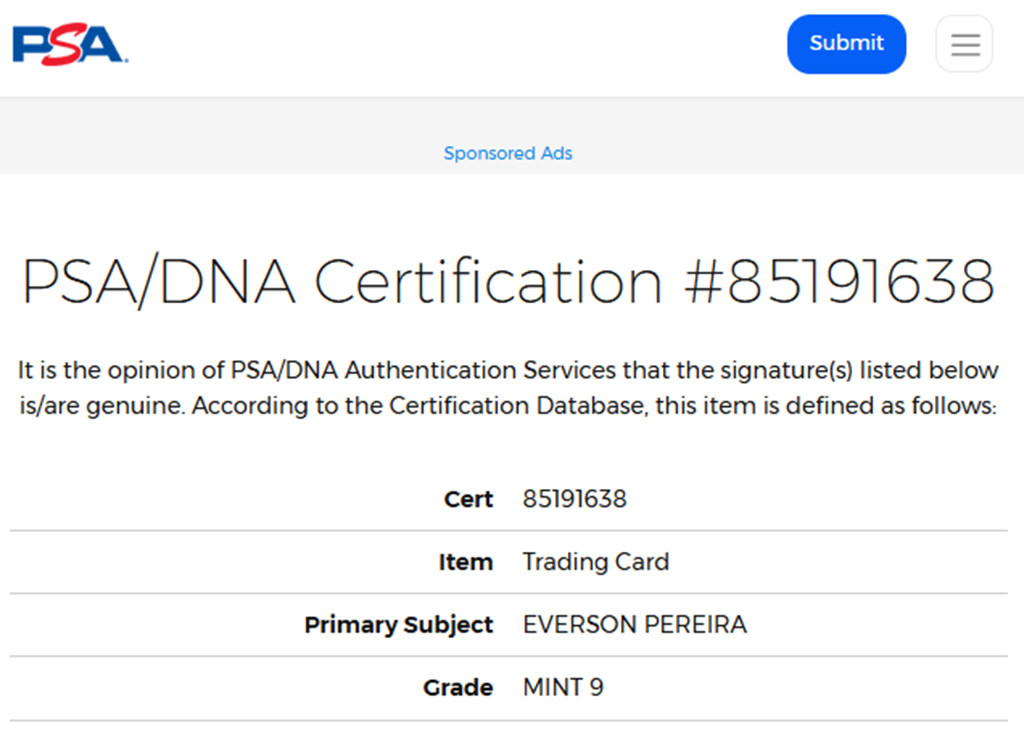The width and height of the screenshot is (1024, 752).
Task: Select the cert value 85191638 in table
Action: tap(574, 499)
